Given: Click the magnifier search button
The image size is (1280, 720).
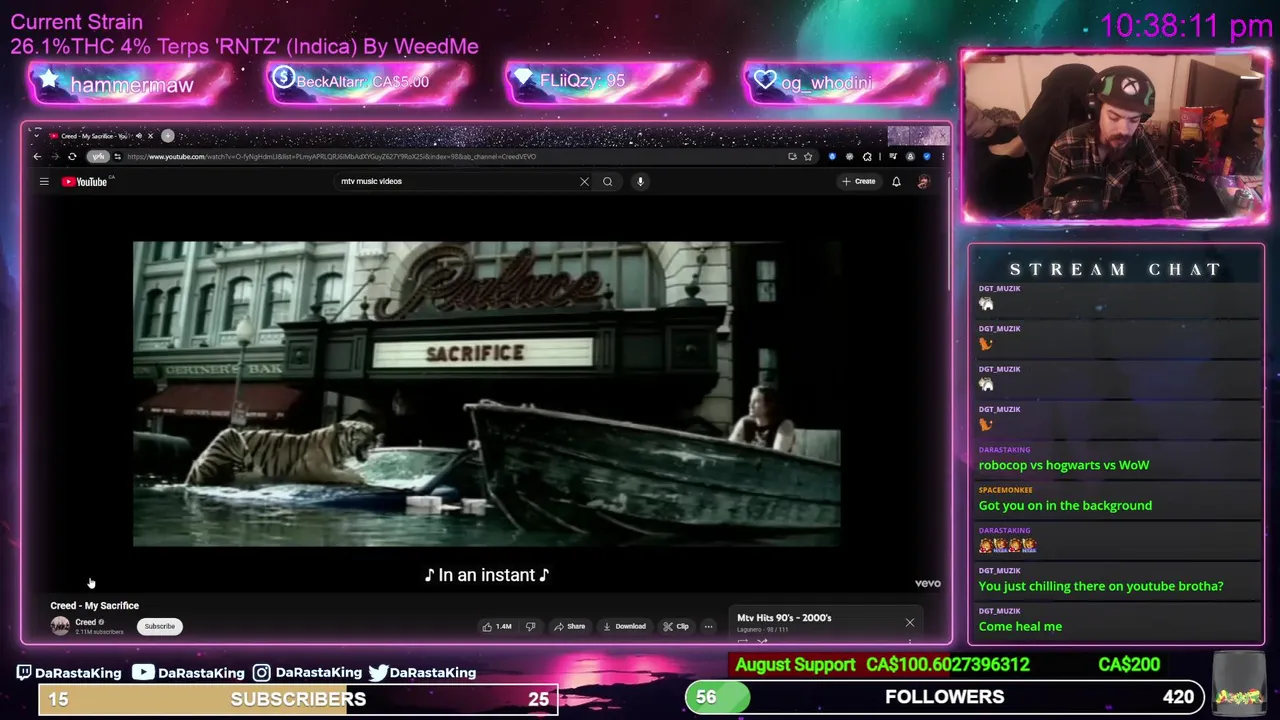Looking at the screenshot, I should tap(607, 181).
